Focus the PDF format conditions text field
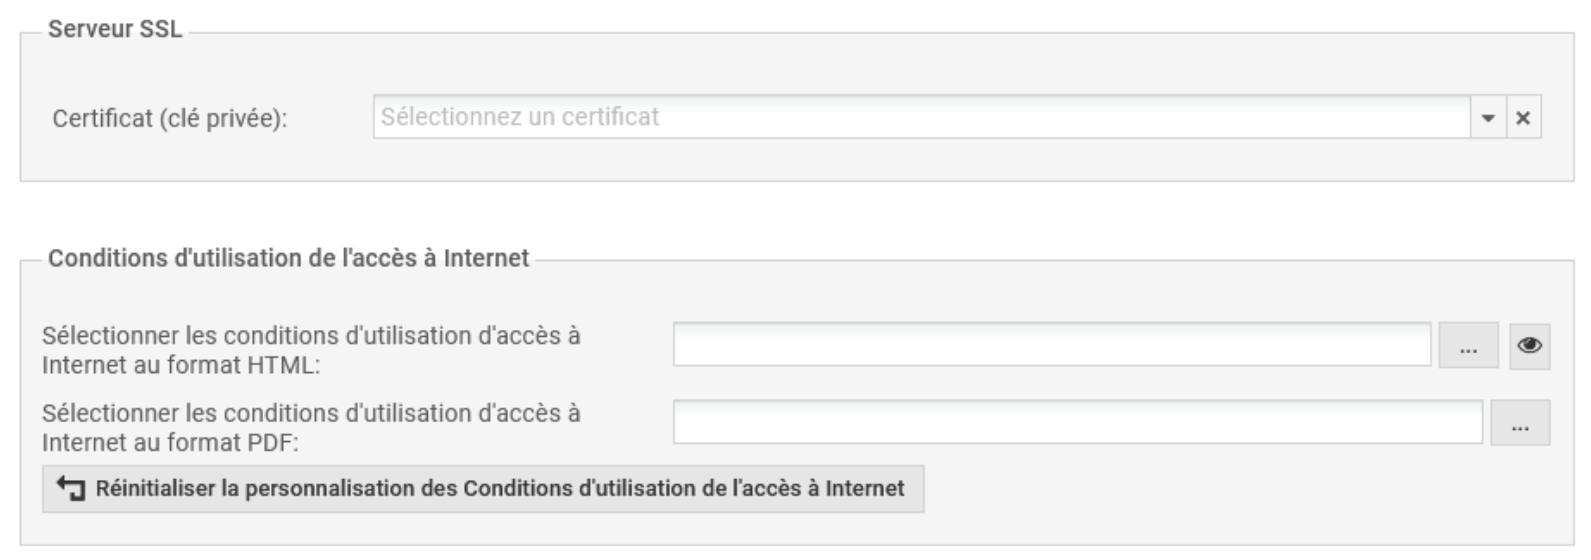The image size is (1591, 560). (x=1077, y=422)
